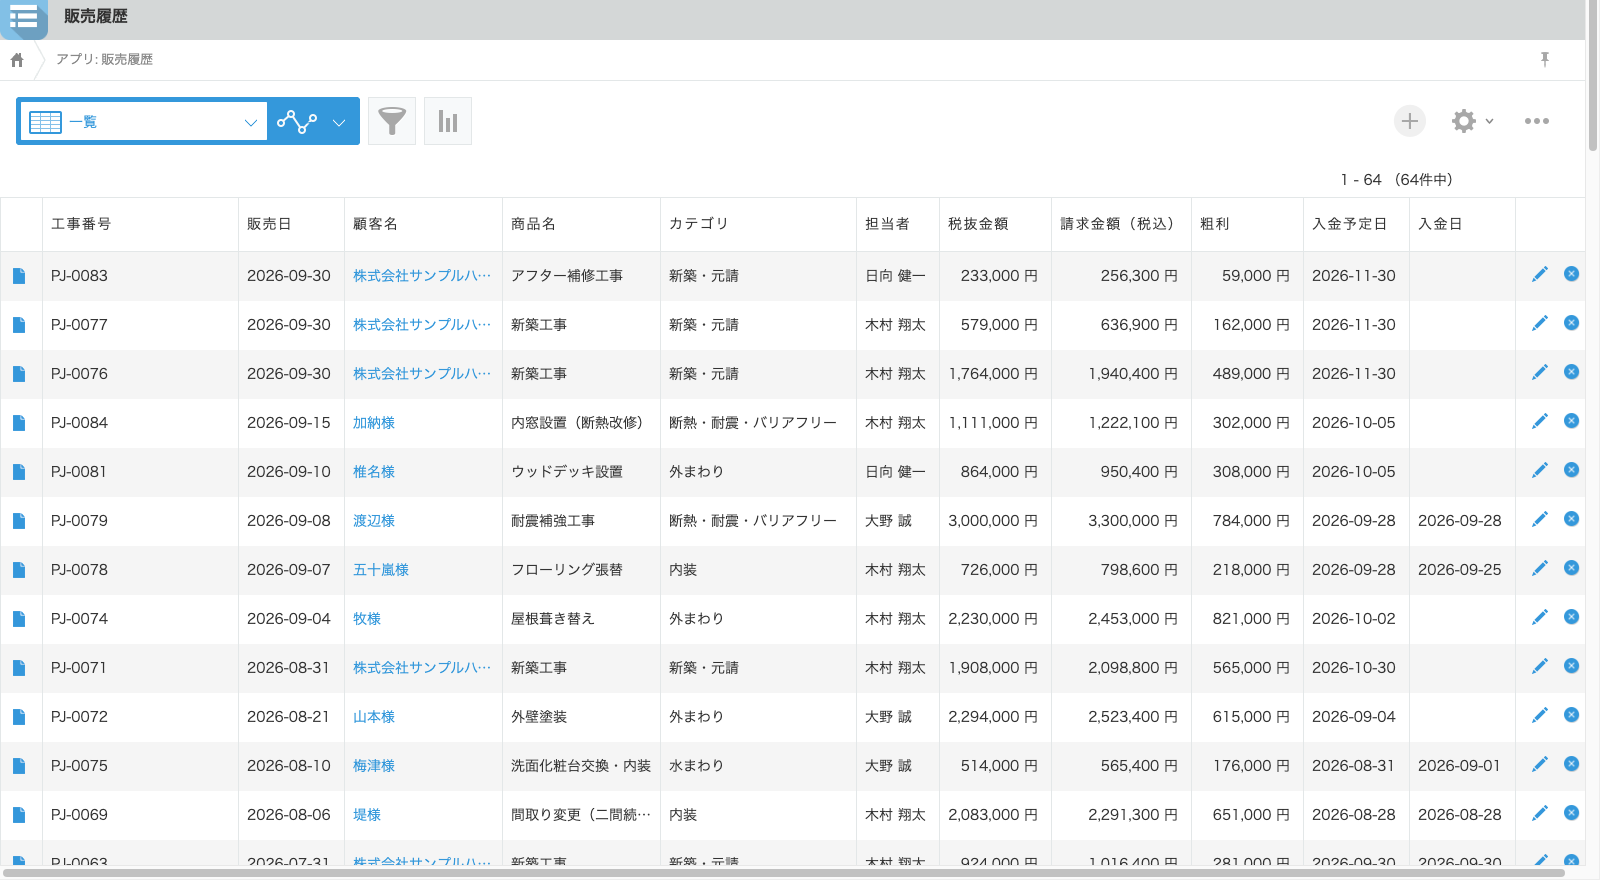Click the アプリ: 販売履歴 breadcrumb
This screenshot has height=880, width=1600.
[x=104, y=60]
